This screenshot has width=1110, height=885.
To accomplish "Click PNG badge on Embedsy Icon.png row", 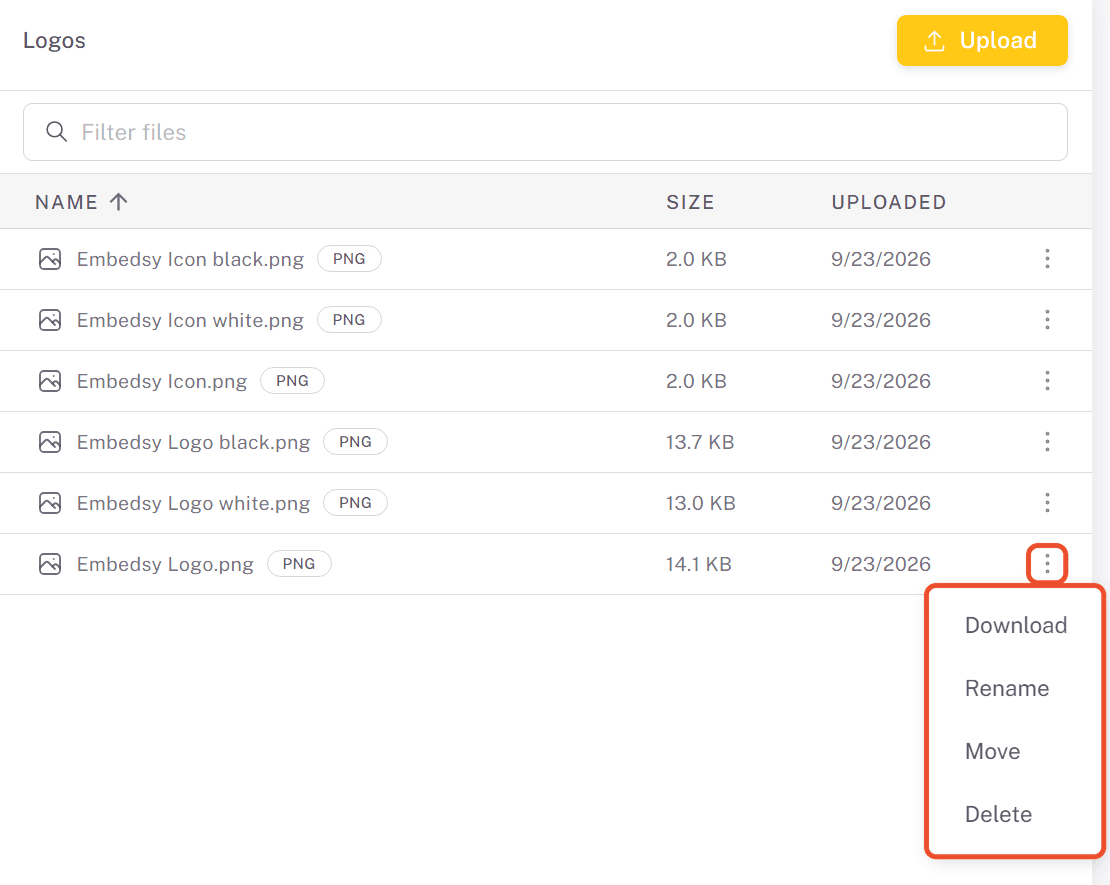I will coord(292,380).
